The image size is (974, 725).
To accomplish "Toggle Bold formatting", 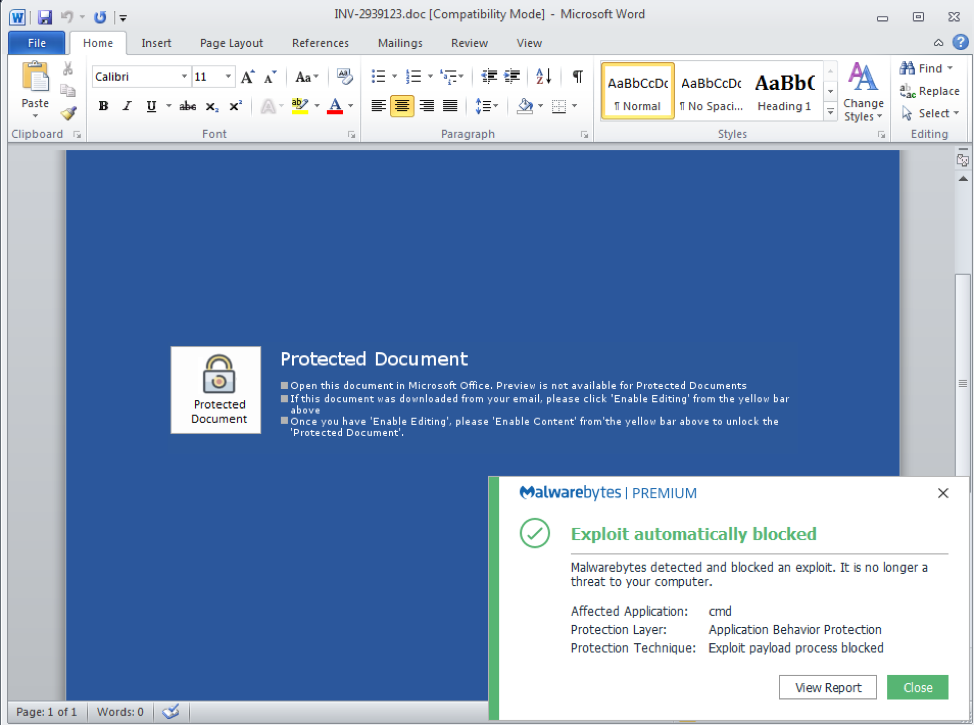I will tap(103, 106).
